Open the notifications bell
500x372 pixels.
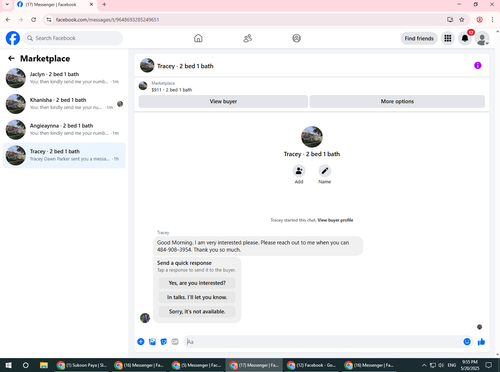[x=465, y=38]
